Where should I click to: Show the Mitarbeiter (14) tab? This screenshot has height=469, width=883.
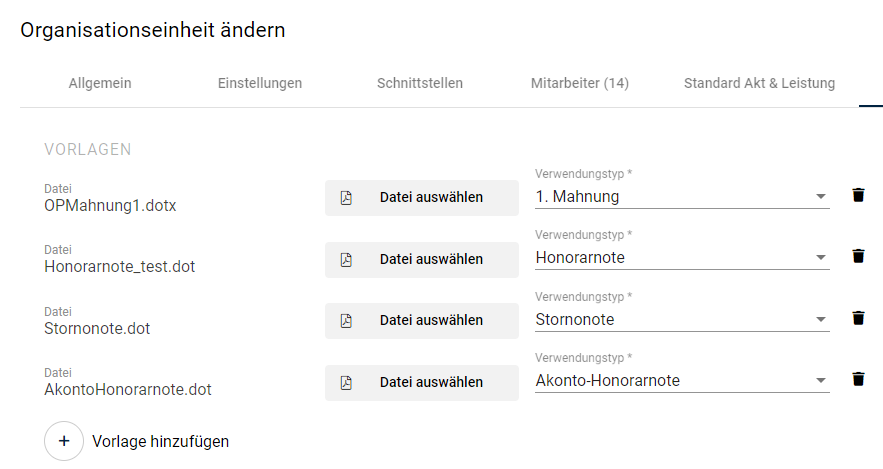[579, 83]
